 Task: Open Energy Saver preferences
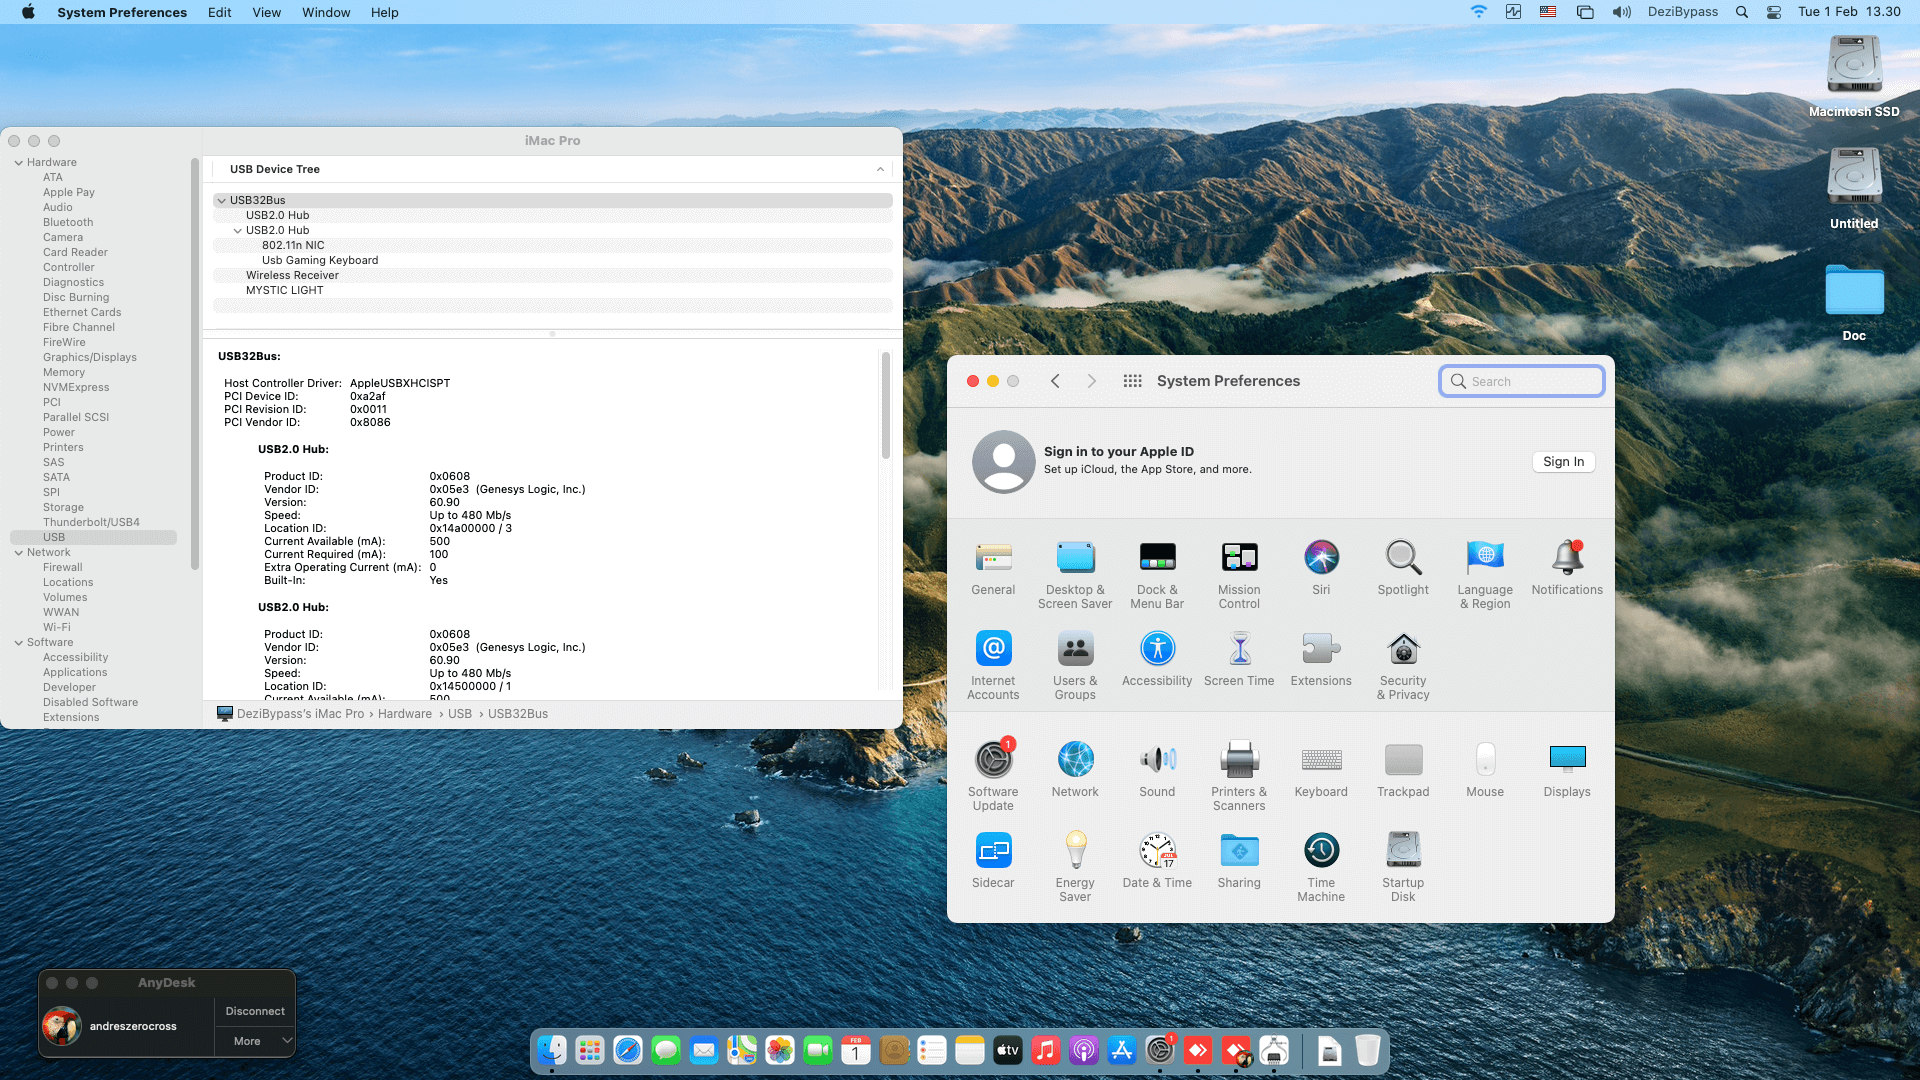[1075, 851]
